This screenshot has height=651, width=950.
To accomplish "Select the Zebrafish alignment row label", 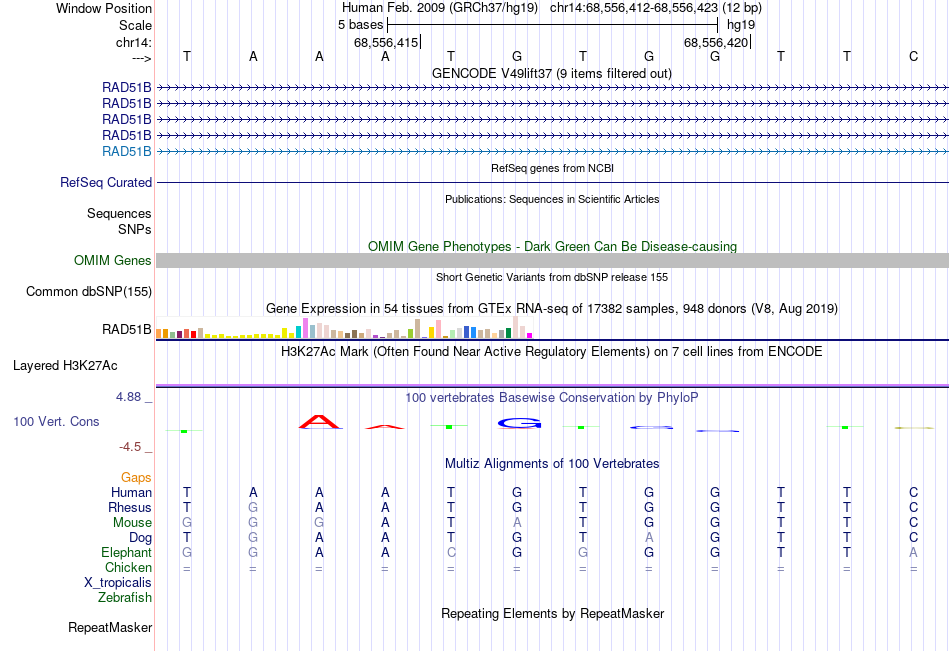I will coord(125,598).
